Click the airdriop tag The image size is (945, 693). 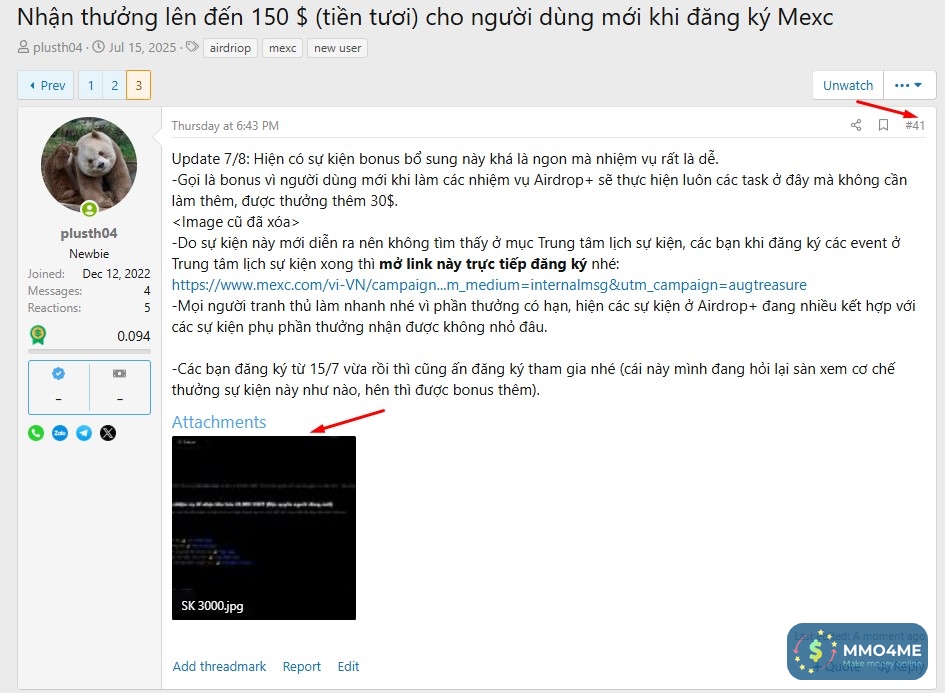point(230,48)
